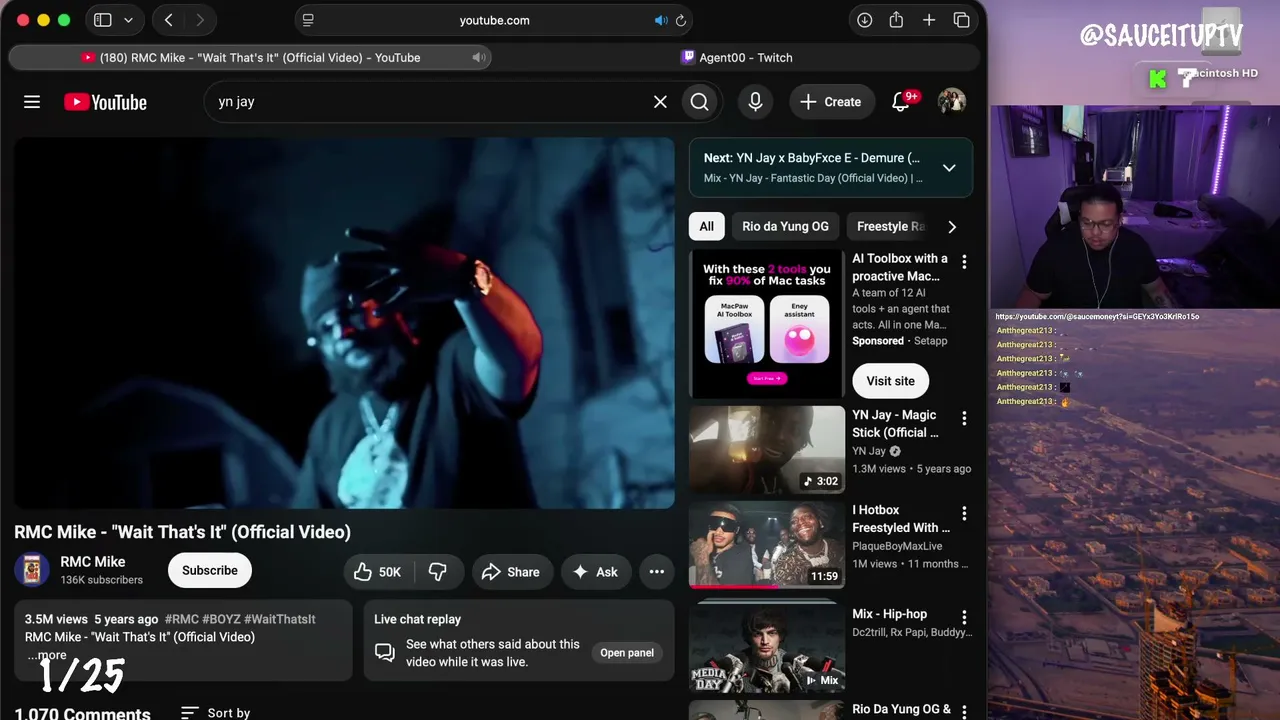Share this video
The image size is (1280, 720).
[512, 572]
